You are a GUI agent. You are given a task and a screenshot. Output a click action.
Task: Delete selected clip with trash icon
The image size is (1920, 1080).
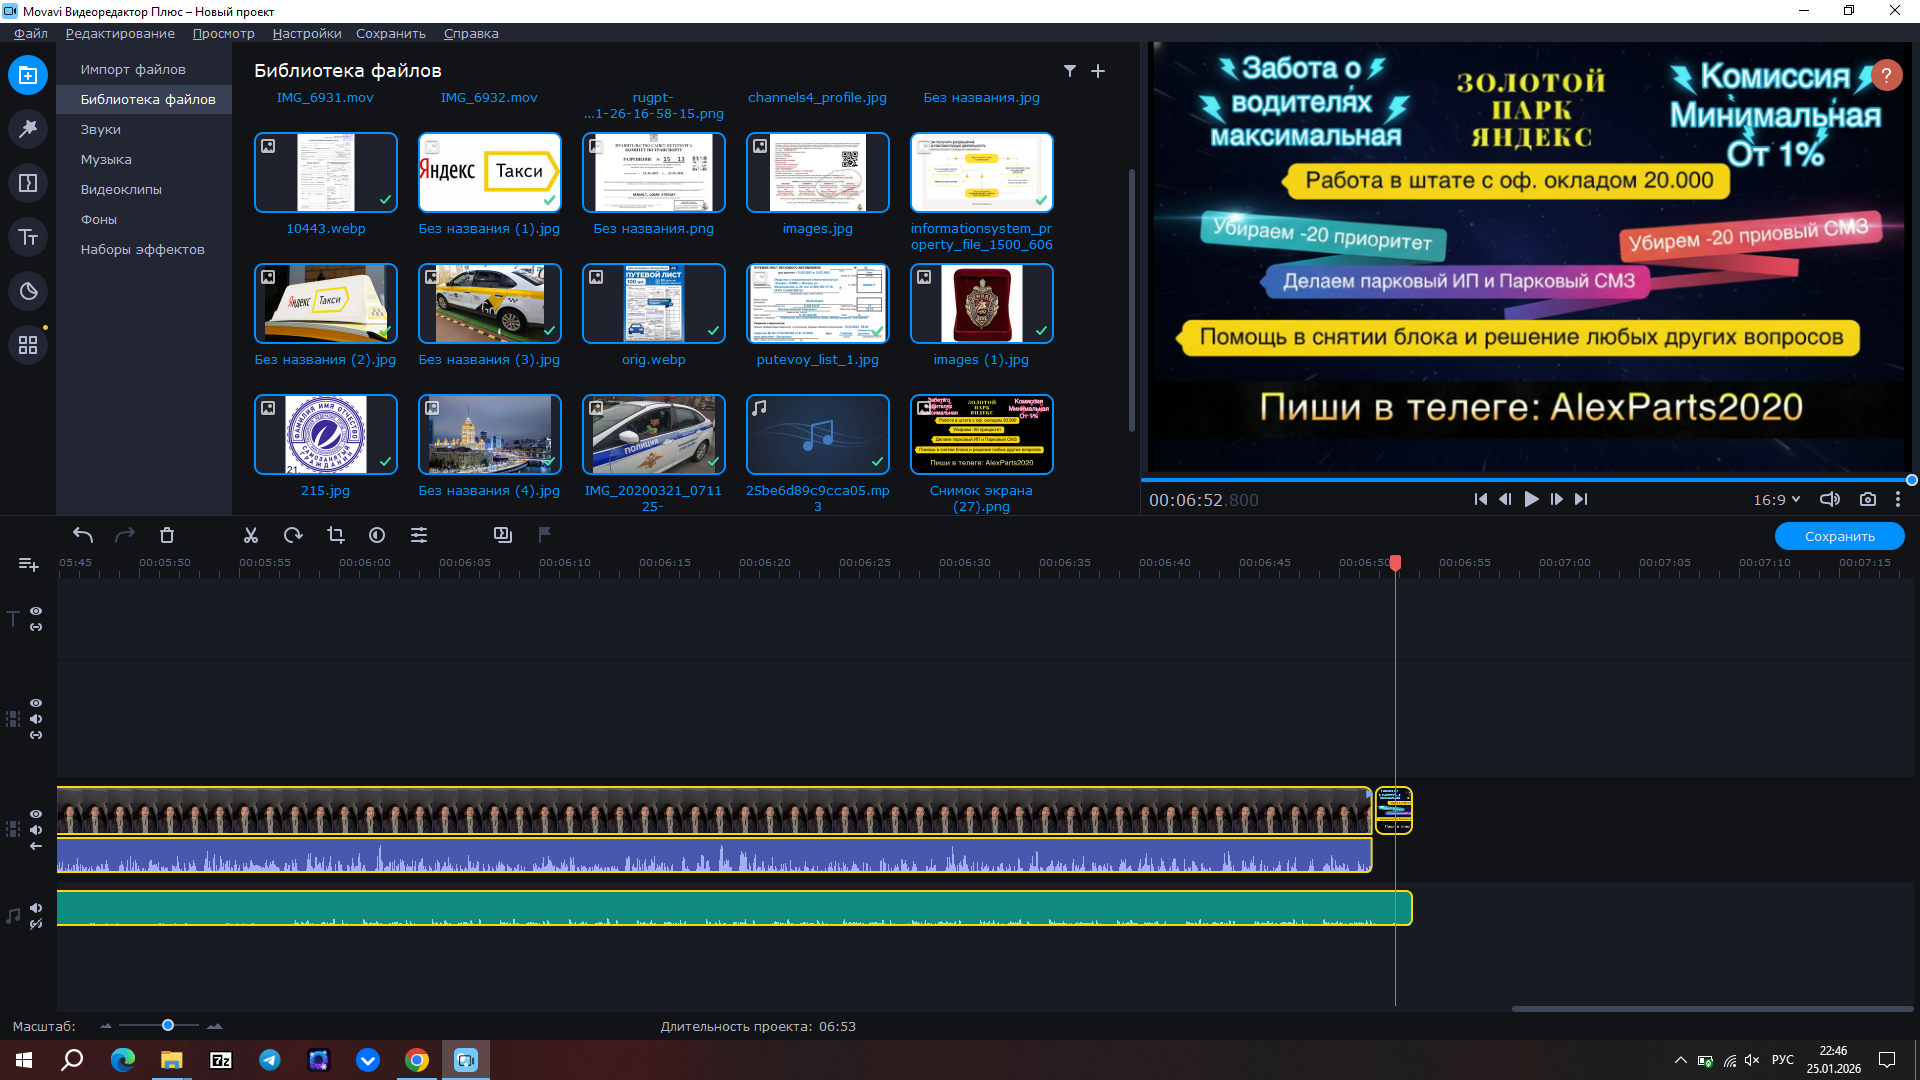[167, 536]
